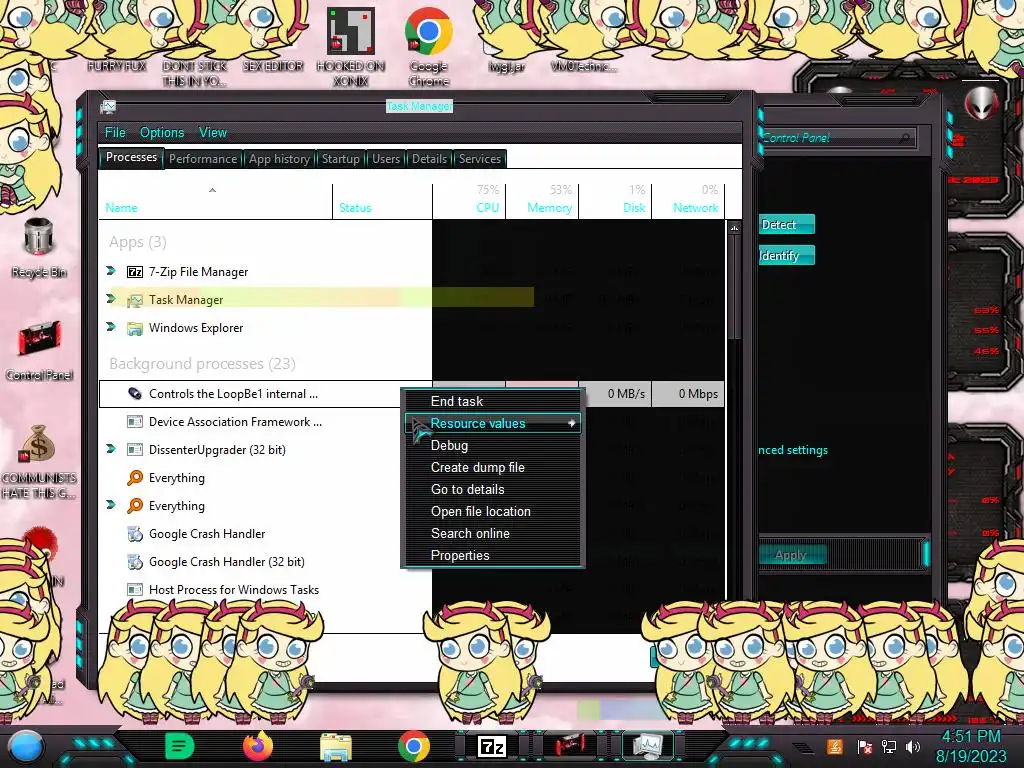This screenshot has height=768, width=1024.
Task: Click the Start orb on taskbar
Action: pyautogui.click(x=26, y=747)
